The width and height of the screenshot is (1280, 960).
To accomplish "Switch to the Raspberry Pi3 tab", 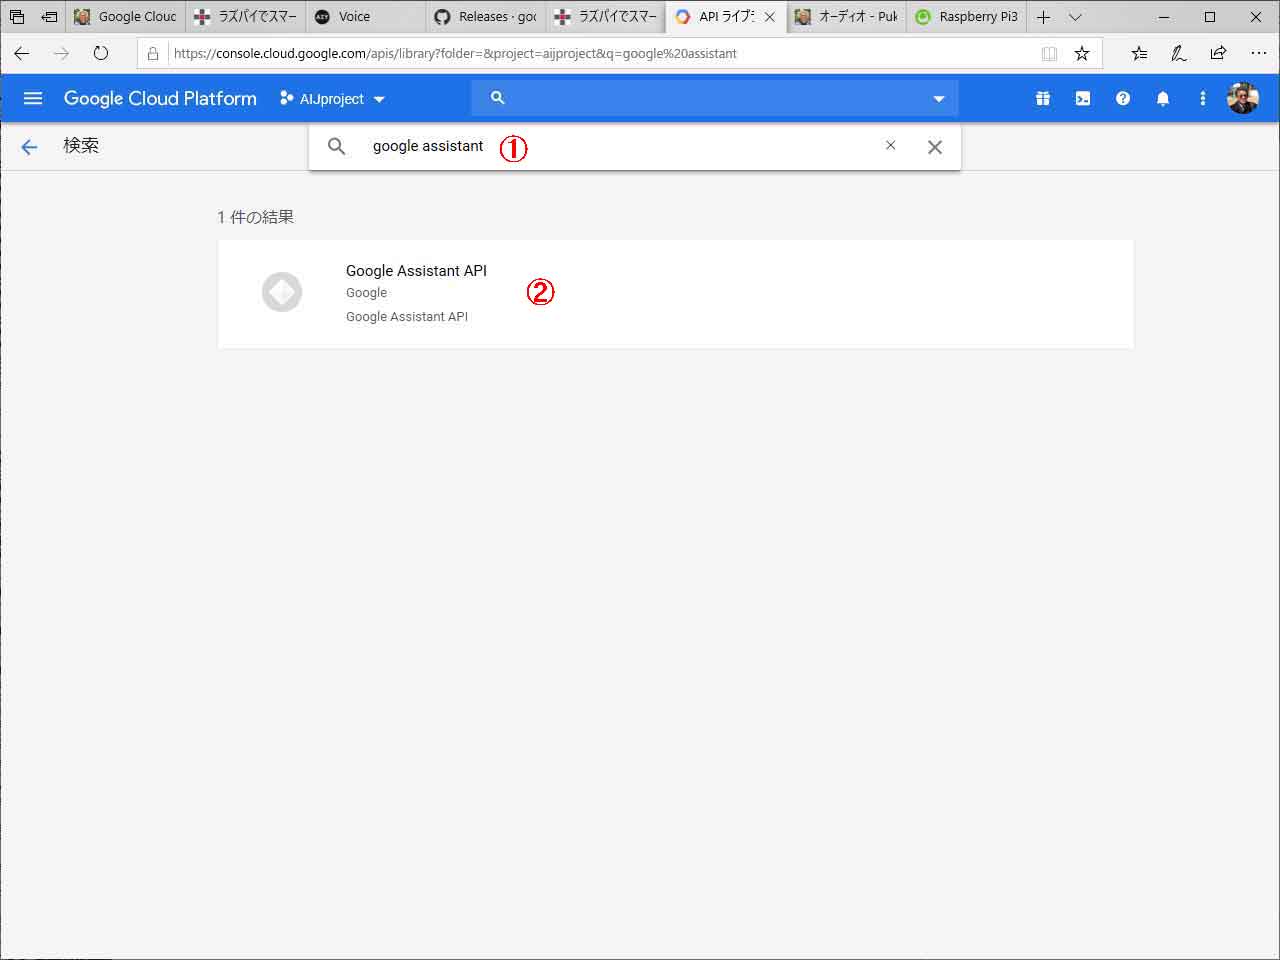I will coord(967,17).
